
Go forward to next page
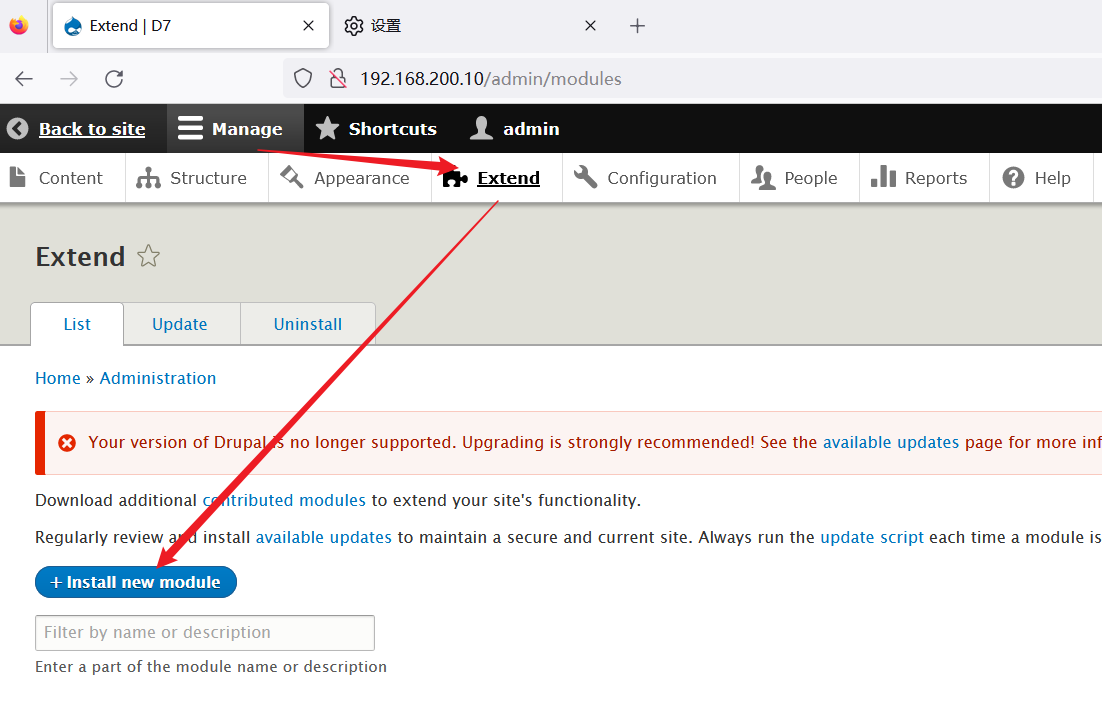[69, 79]
